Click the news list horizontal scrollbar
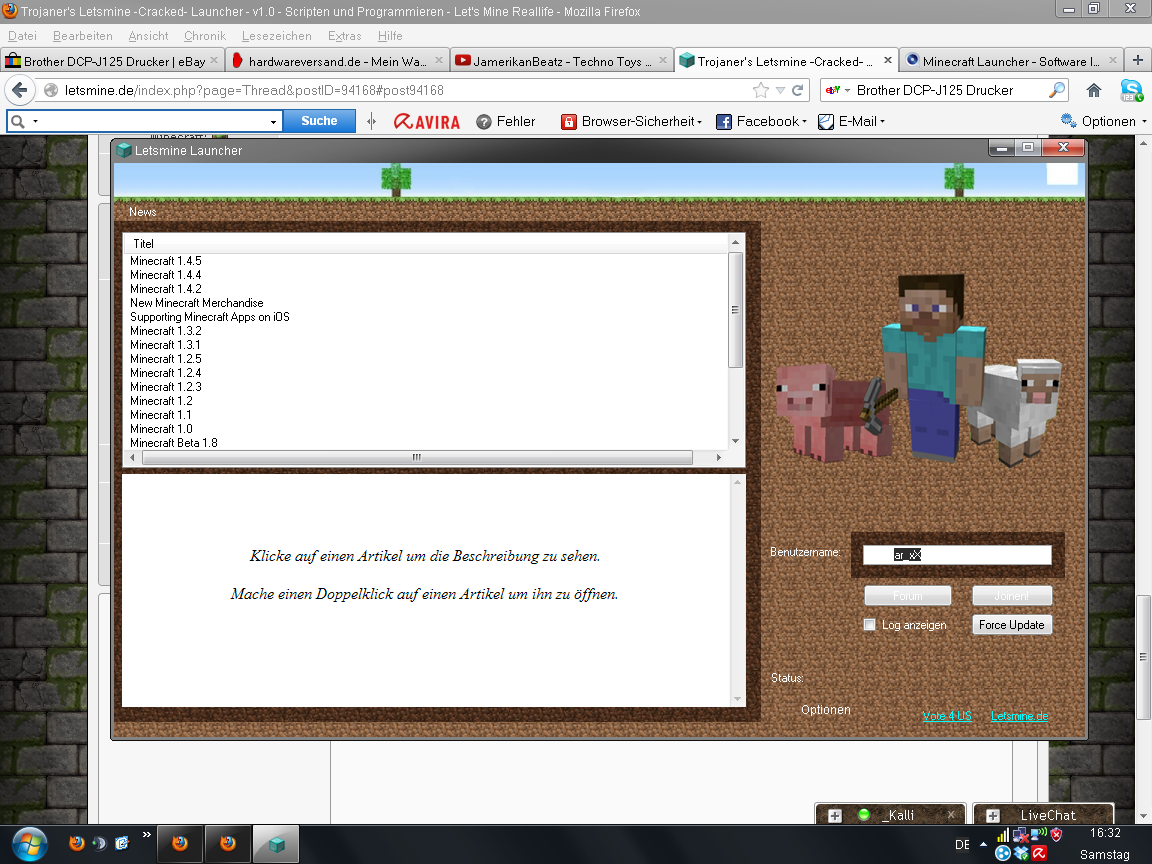The height and width of the screenshot is (864, 1152). (417, 457)
